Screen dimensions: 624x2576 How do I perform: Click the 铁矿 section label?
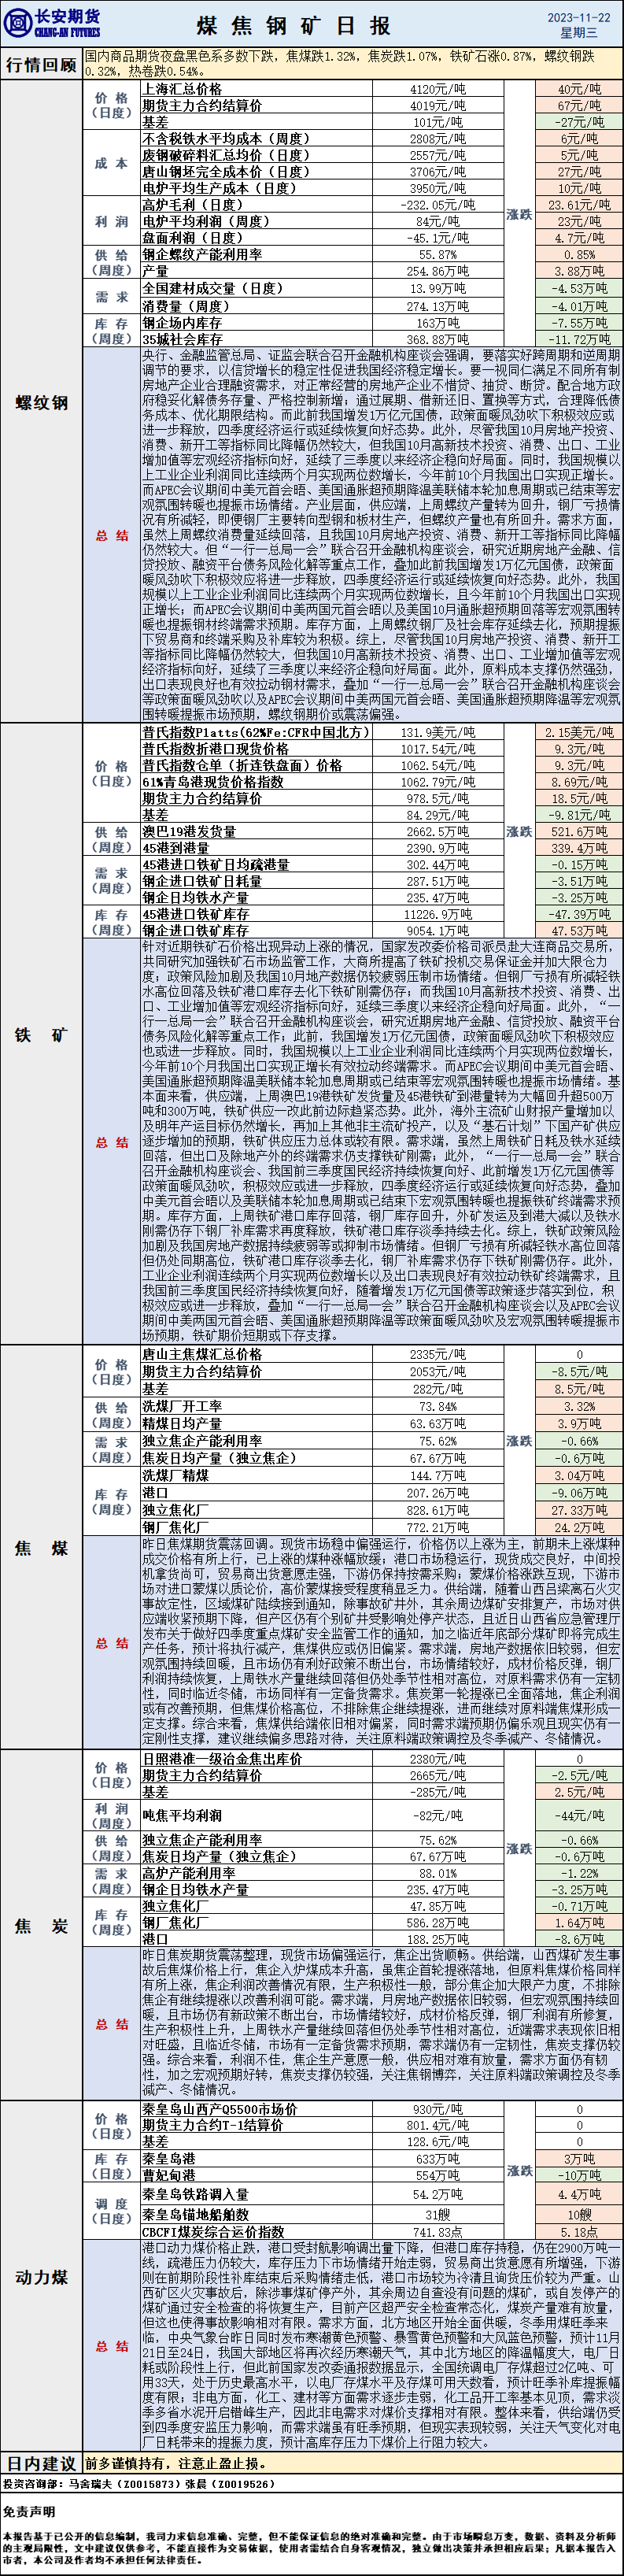click(x=41, y=1035)
